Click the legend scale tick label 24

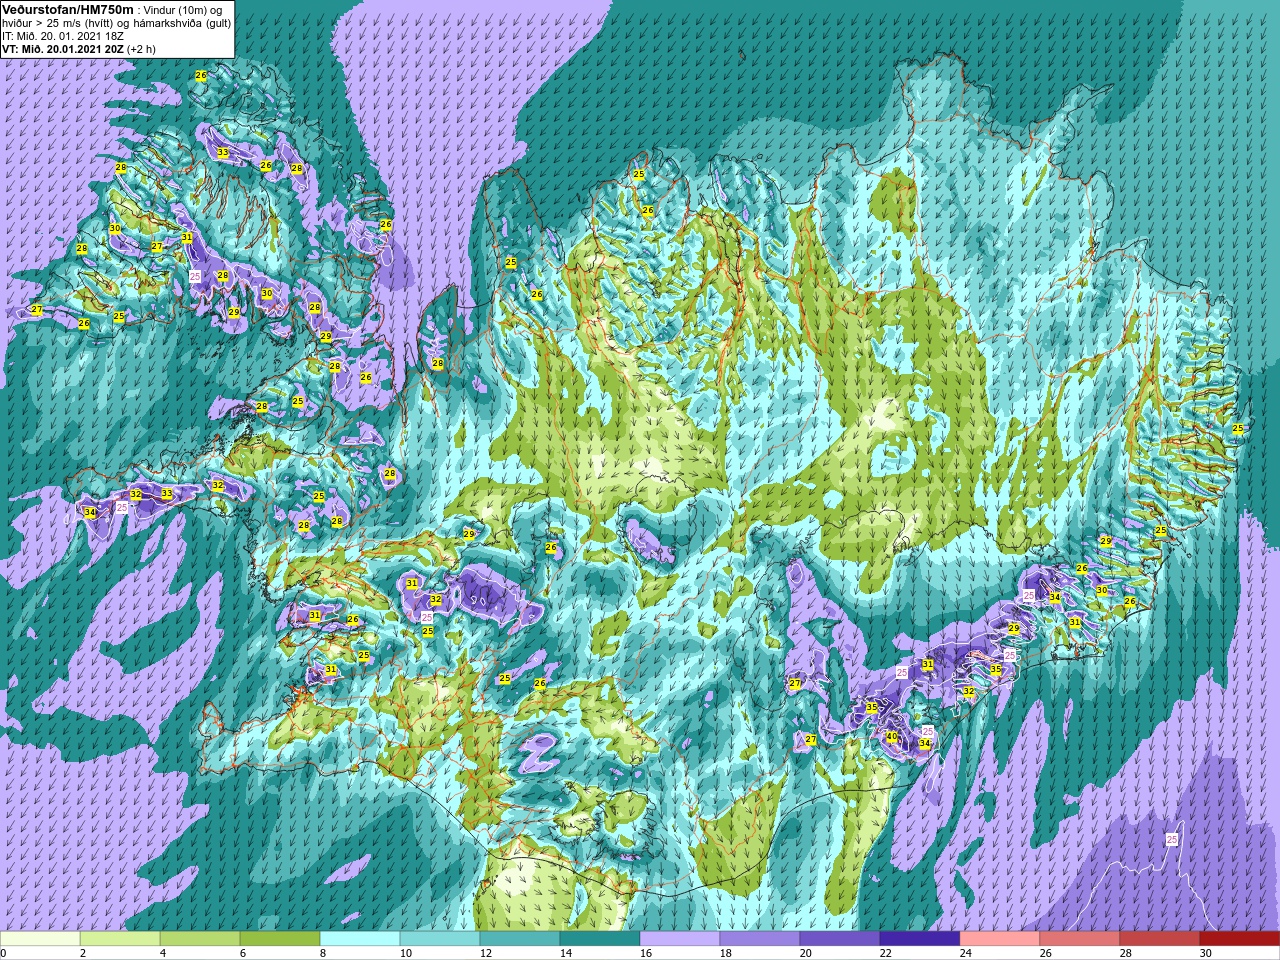coord(965,953)
